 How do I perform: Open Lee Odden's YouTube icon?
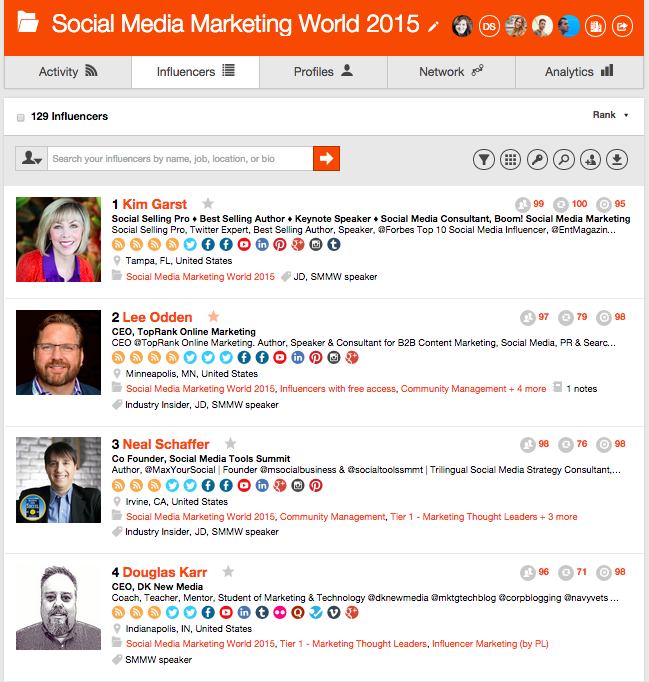(280, 358)
